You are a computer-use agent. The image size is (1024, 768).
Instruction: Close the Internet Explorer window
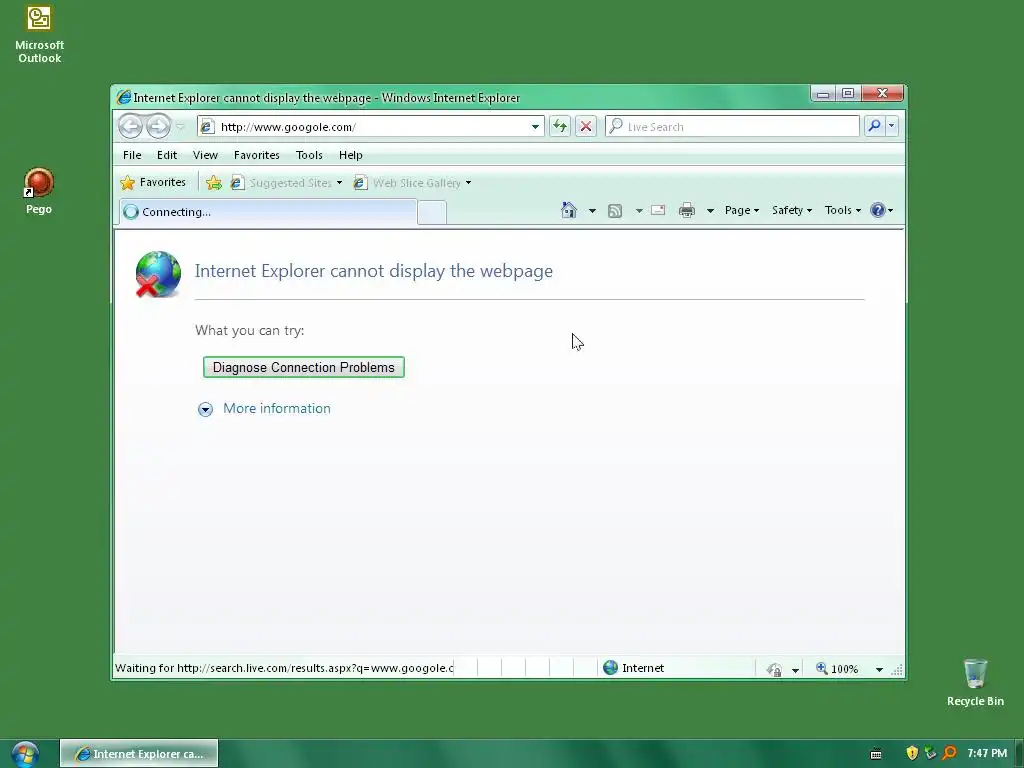tap(882, 93)
